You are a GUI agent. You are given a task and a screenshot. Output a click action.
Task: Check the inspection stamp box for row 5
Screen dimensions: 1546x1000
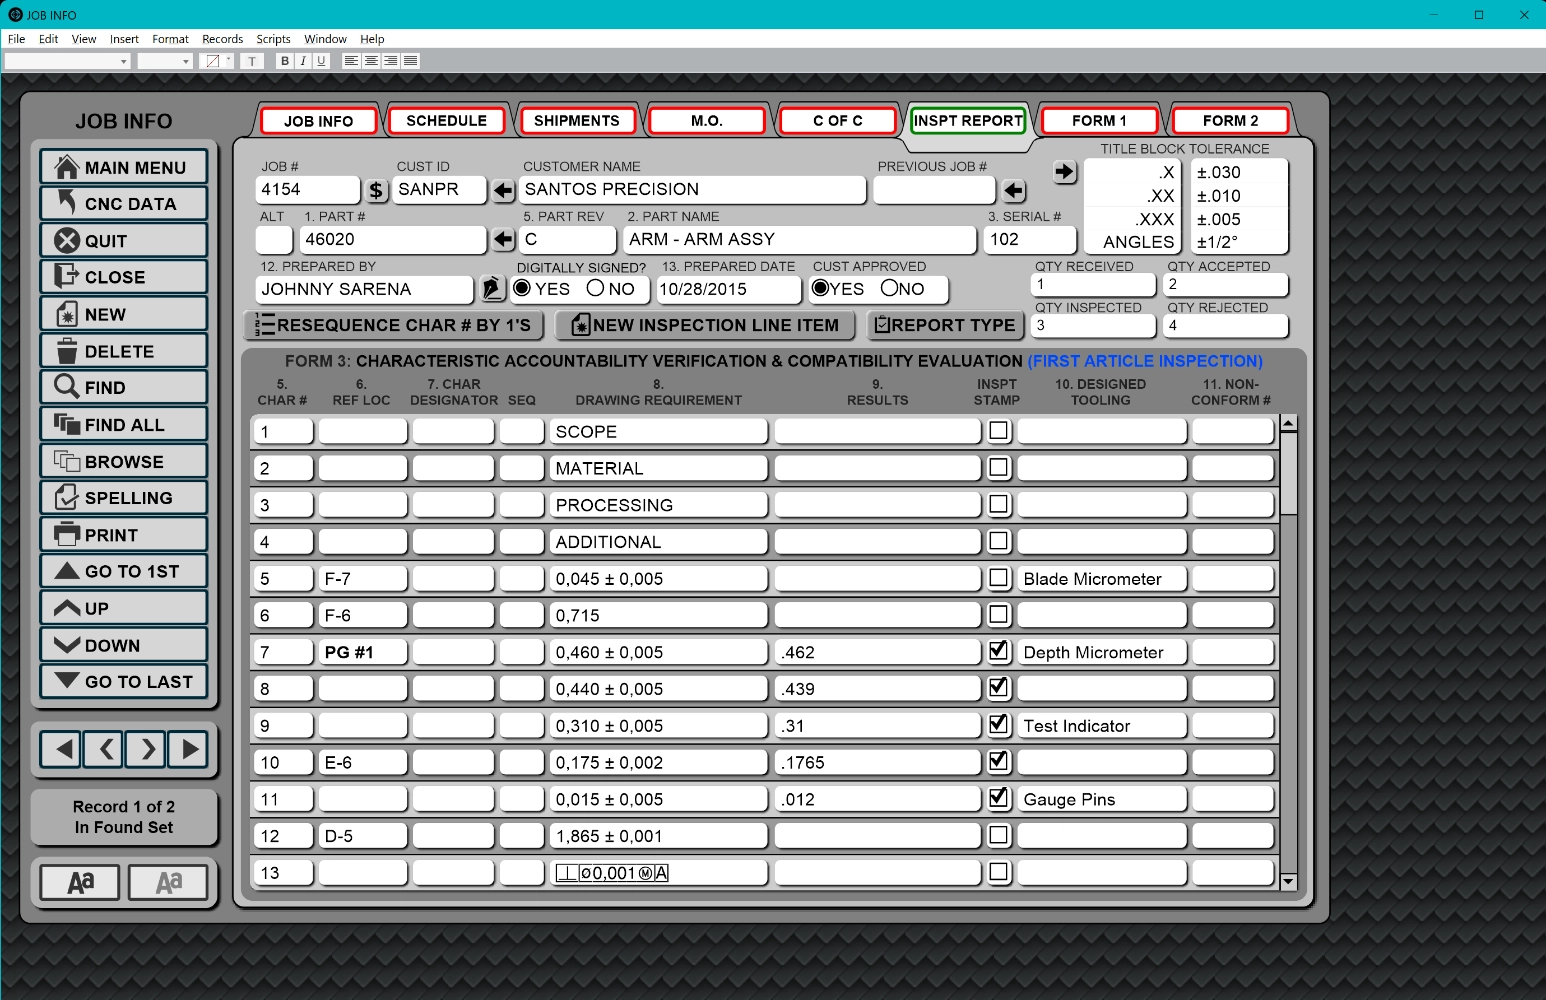click(998, 578)
